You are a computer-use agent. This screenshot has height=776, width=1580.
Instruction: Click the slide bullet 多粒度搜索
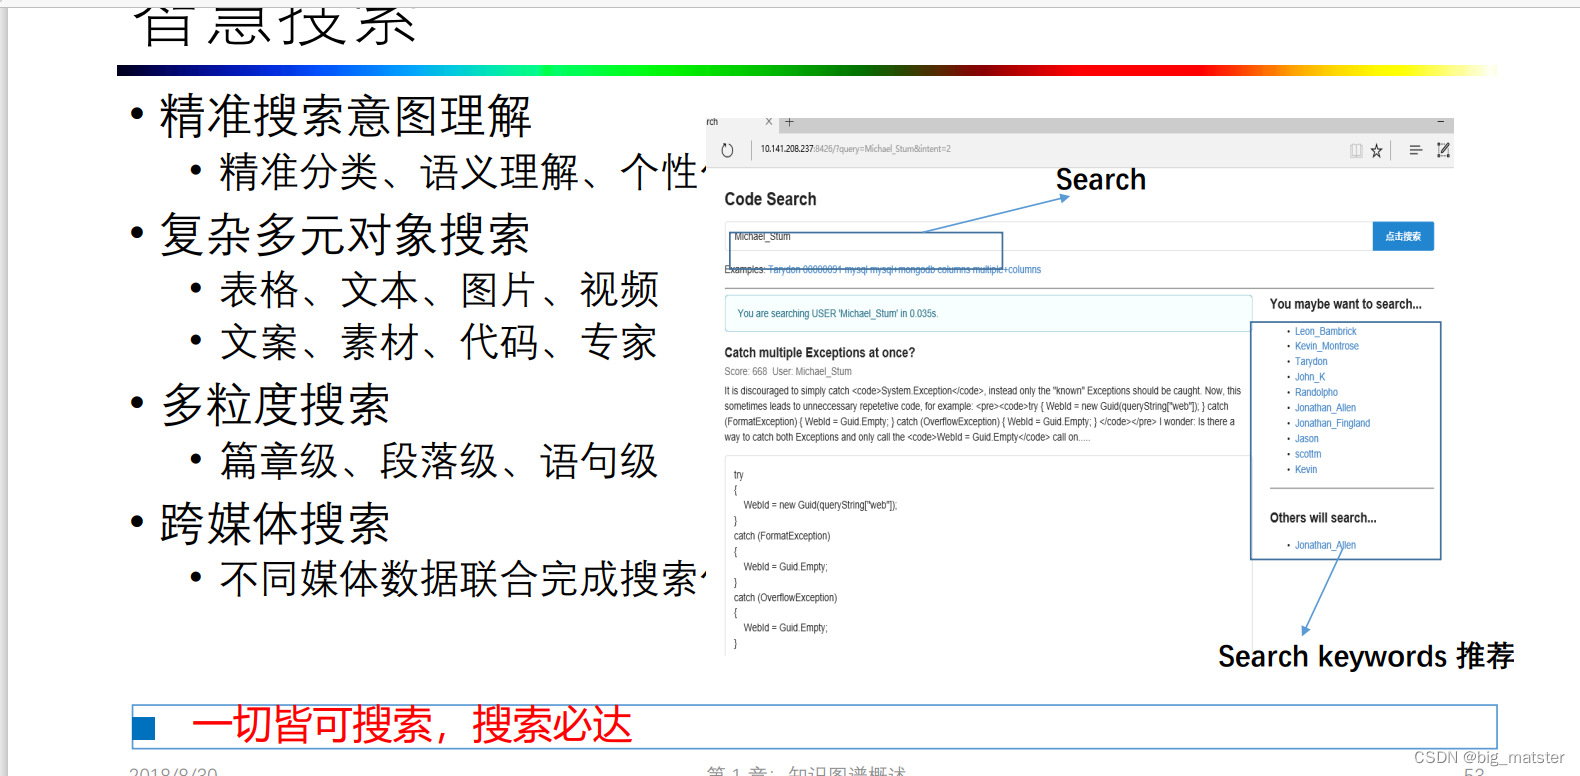pos(275,405)
